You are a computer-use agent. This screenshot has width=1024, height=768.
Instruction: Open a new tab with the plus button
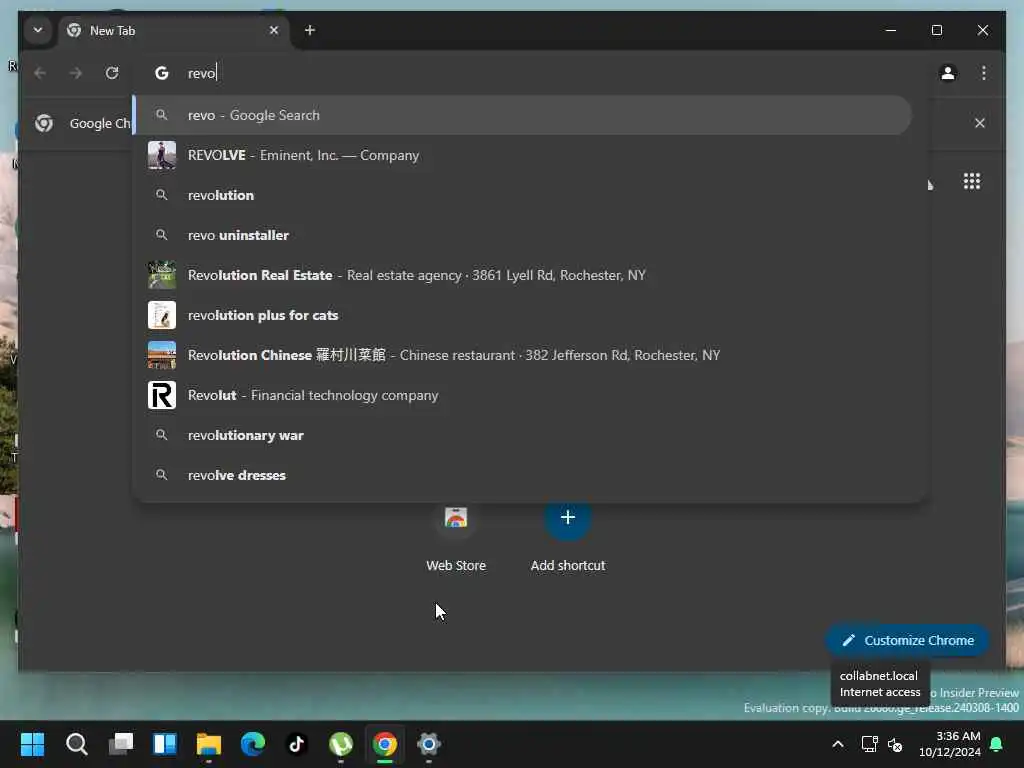[x=310, y=30]
